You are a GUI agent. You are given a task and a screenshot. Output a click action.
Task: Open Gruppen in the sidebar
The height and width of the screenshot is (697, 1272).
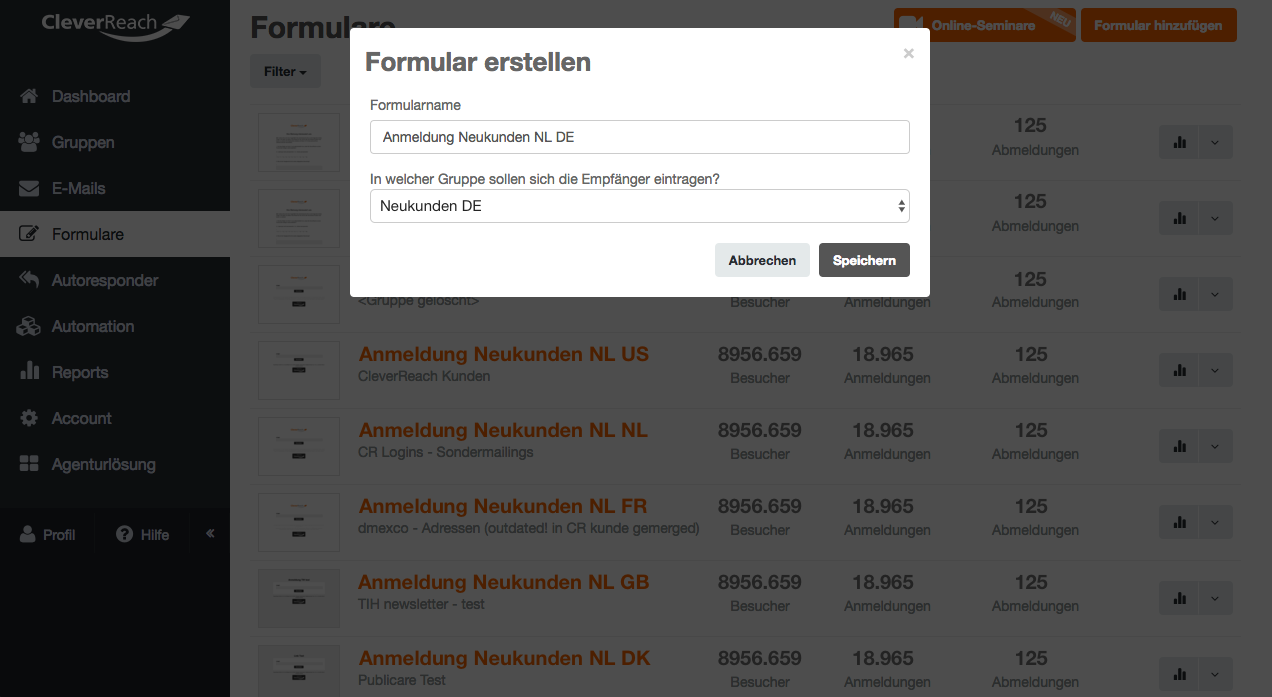115,142
